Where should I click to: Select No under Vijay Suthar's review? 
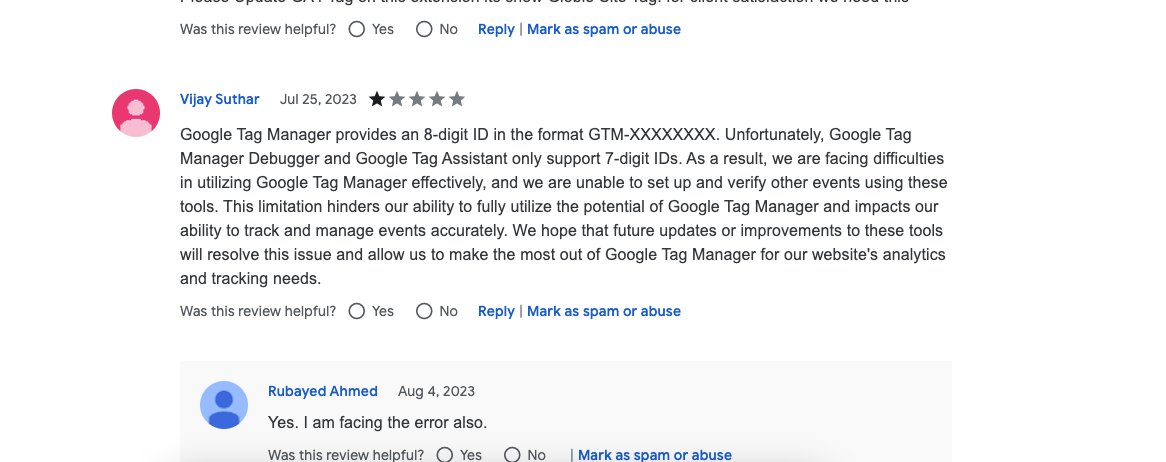[424, 311]
